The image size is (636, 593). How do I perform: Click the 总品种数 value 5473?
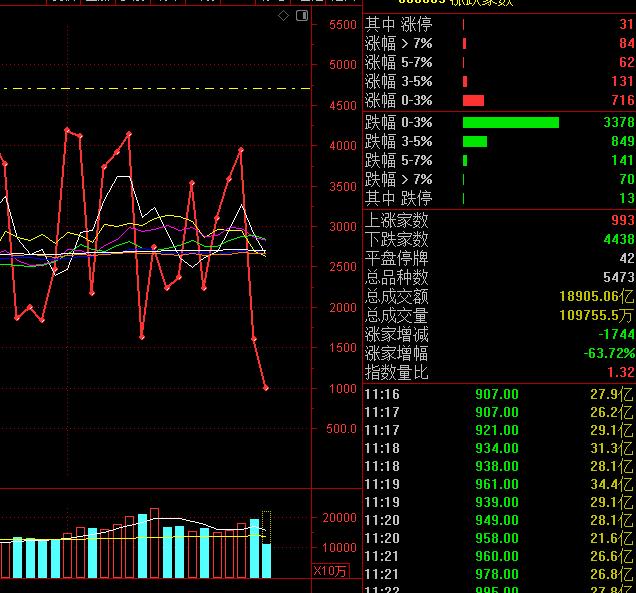619,277
